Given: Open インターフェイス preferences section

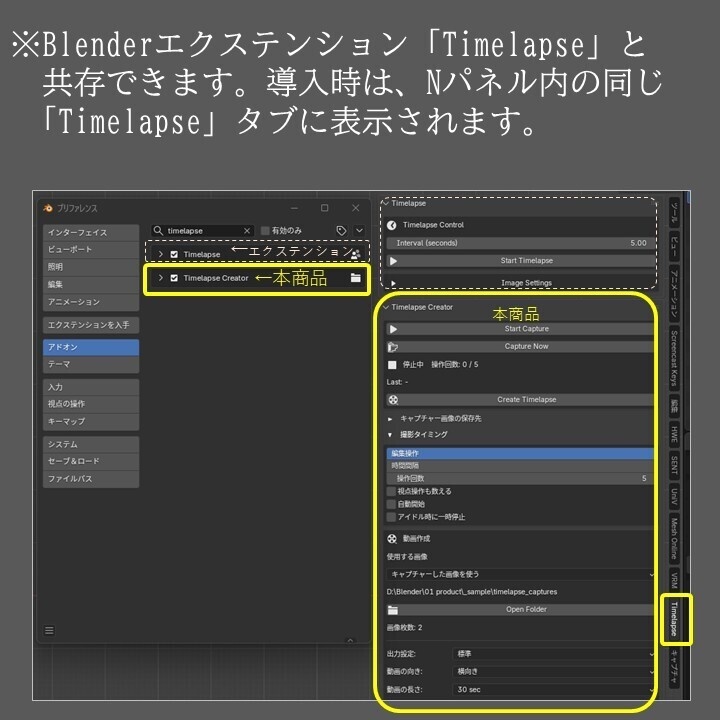Looking at the screenshot, I should click(x=91, y=232).
